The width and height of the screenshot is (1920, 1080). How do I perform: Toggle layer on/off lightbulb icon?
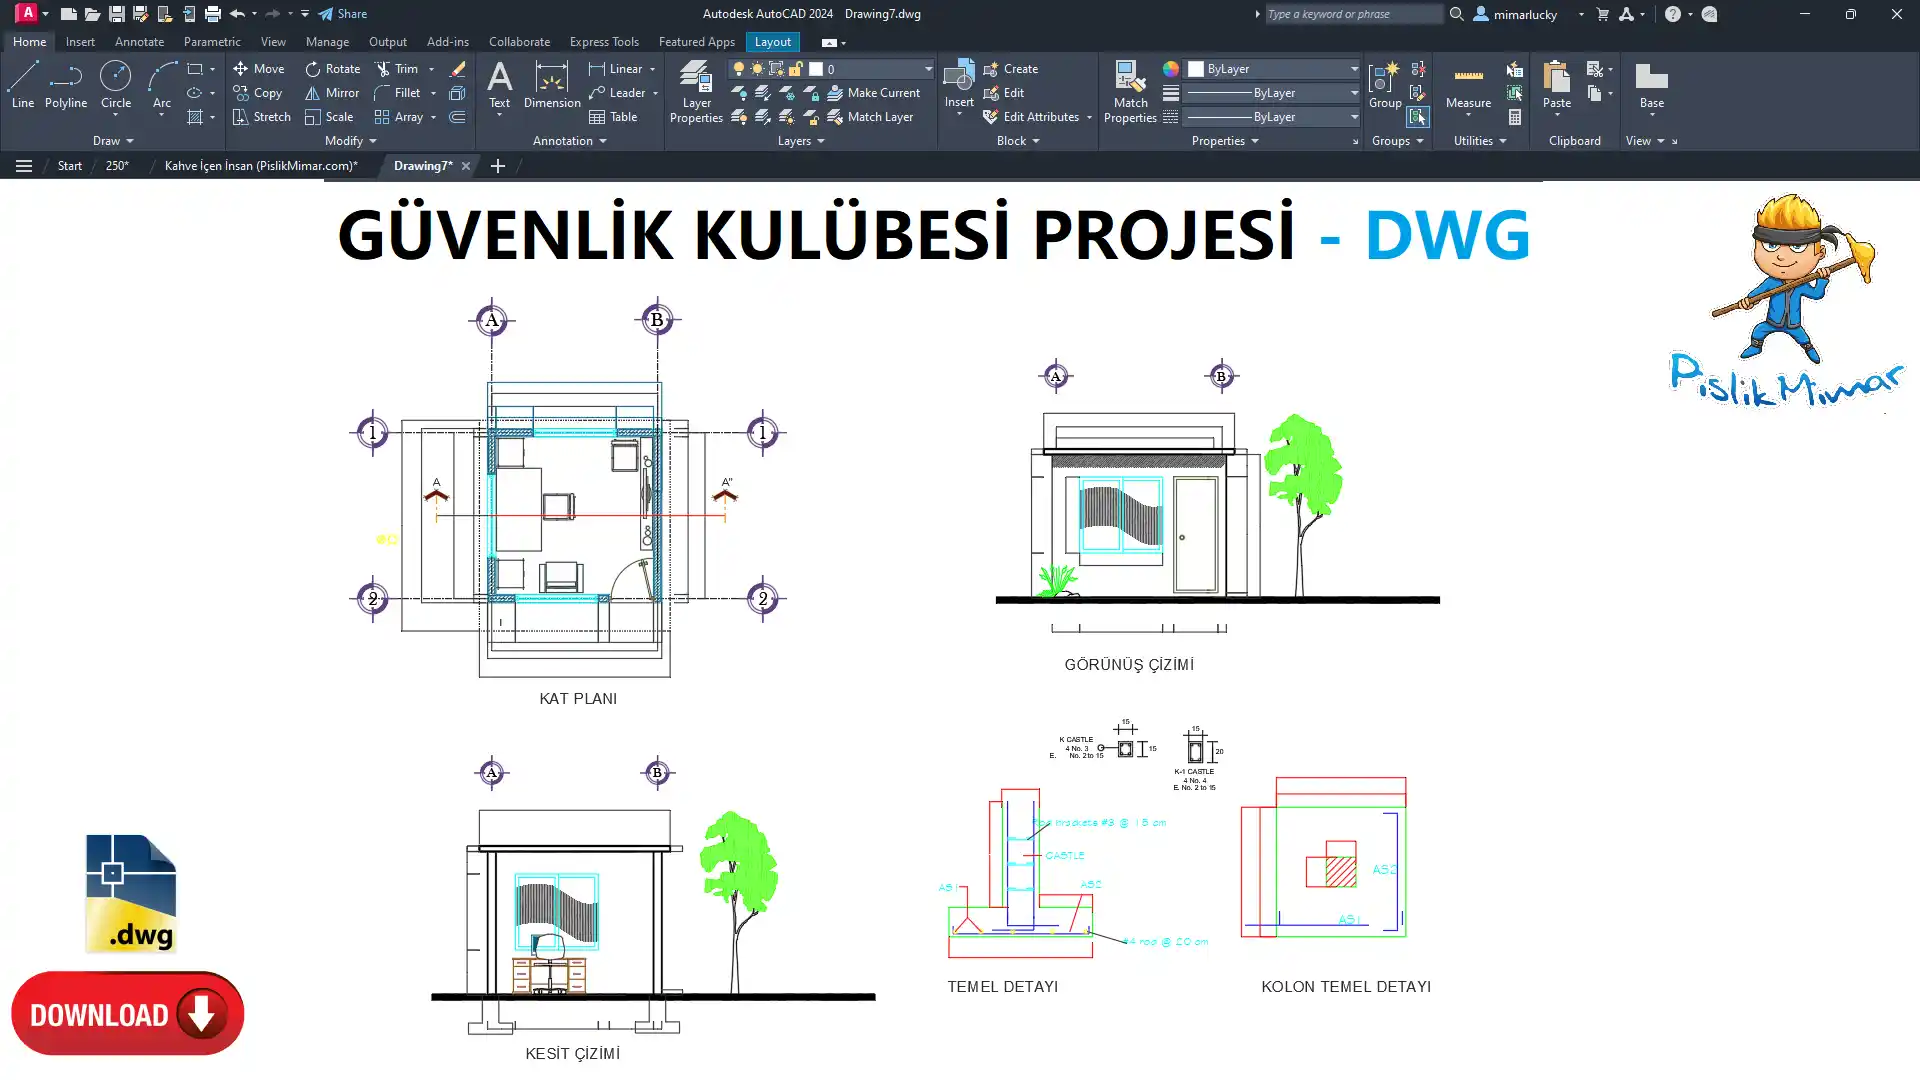pyautogui.click(x=738, y=69)
